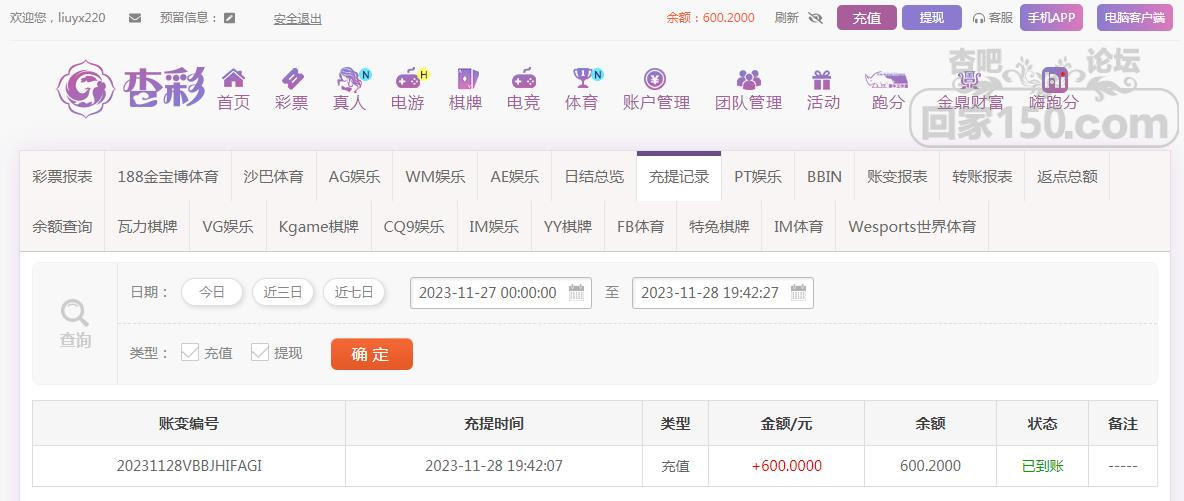1184x501 pixels.
Task: Click the 充值 top button
Action: click(867, 18)
